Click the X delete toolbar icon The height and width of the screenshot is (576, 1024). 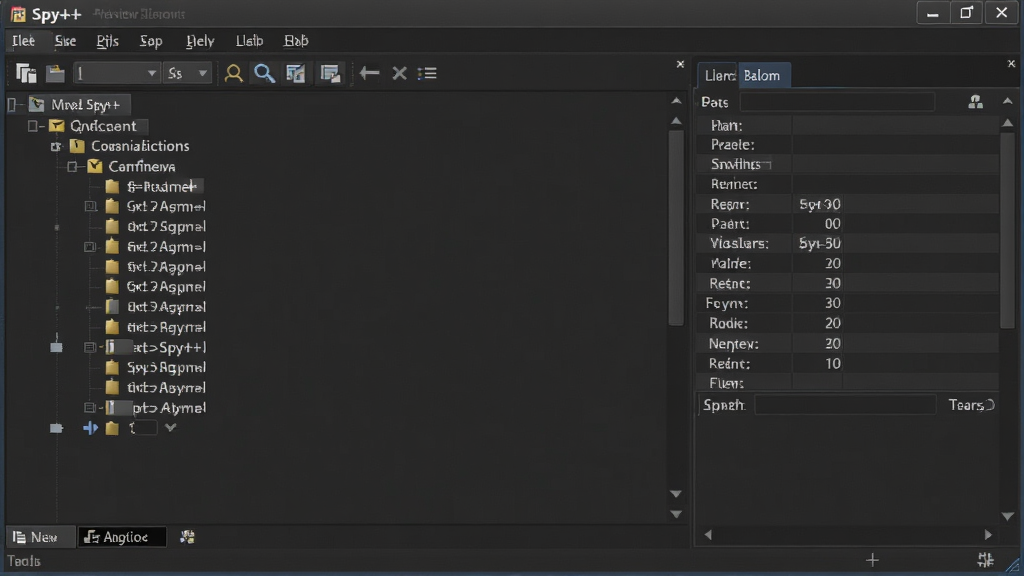(x=399, y=73)
